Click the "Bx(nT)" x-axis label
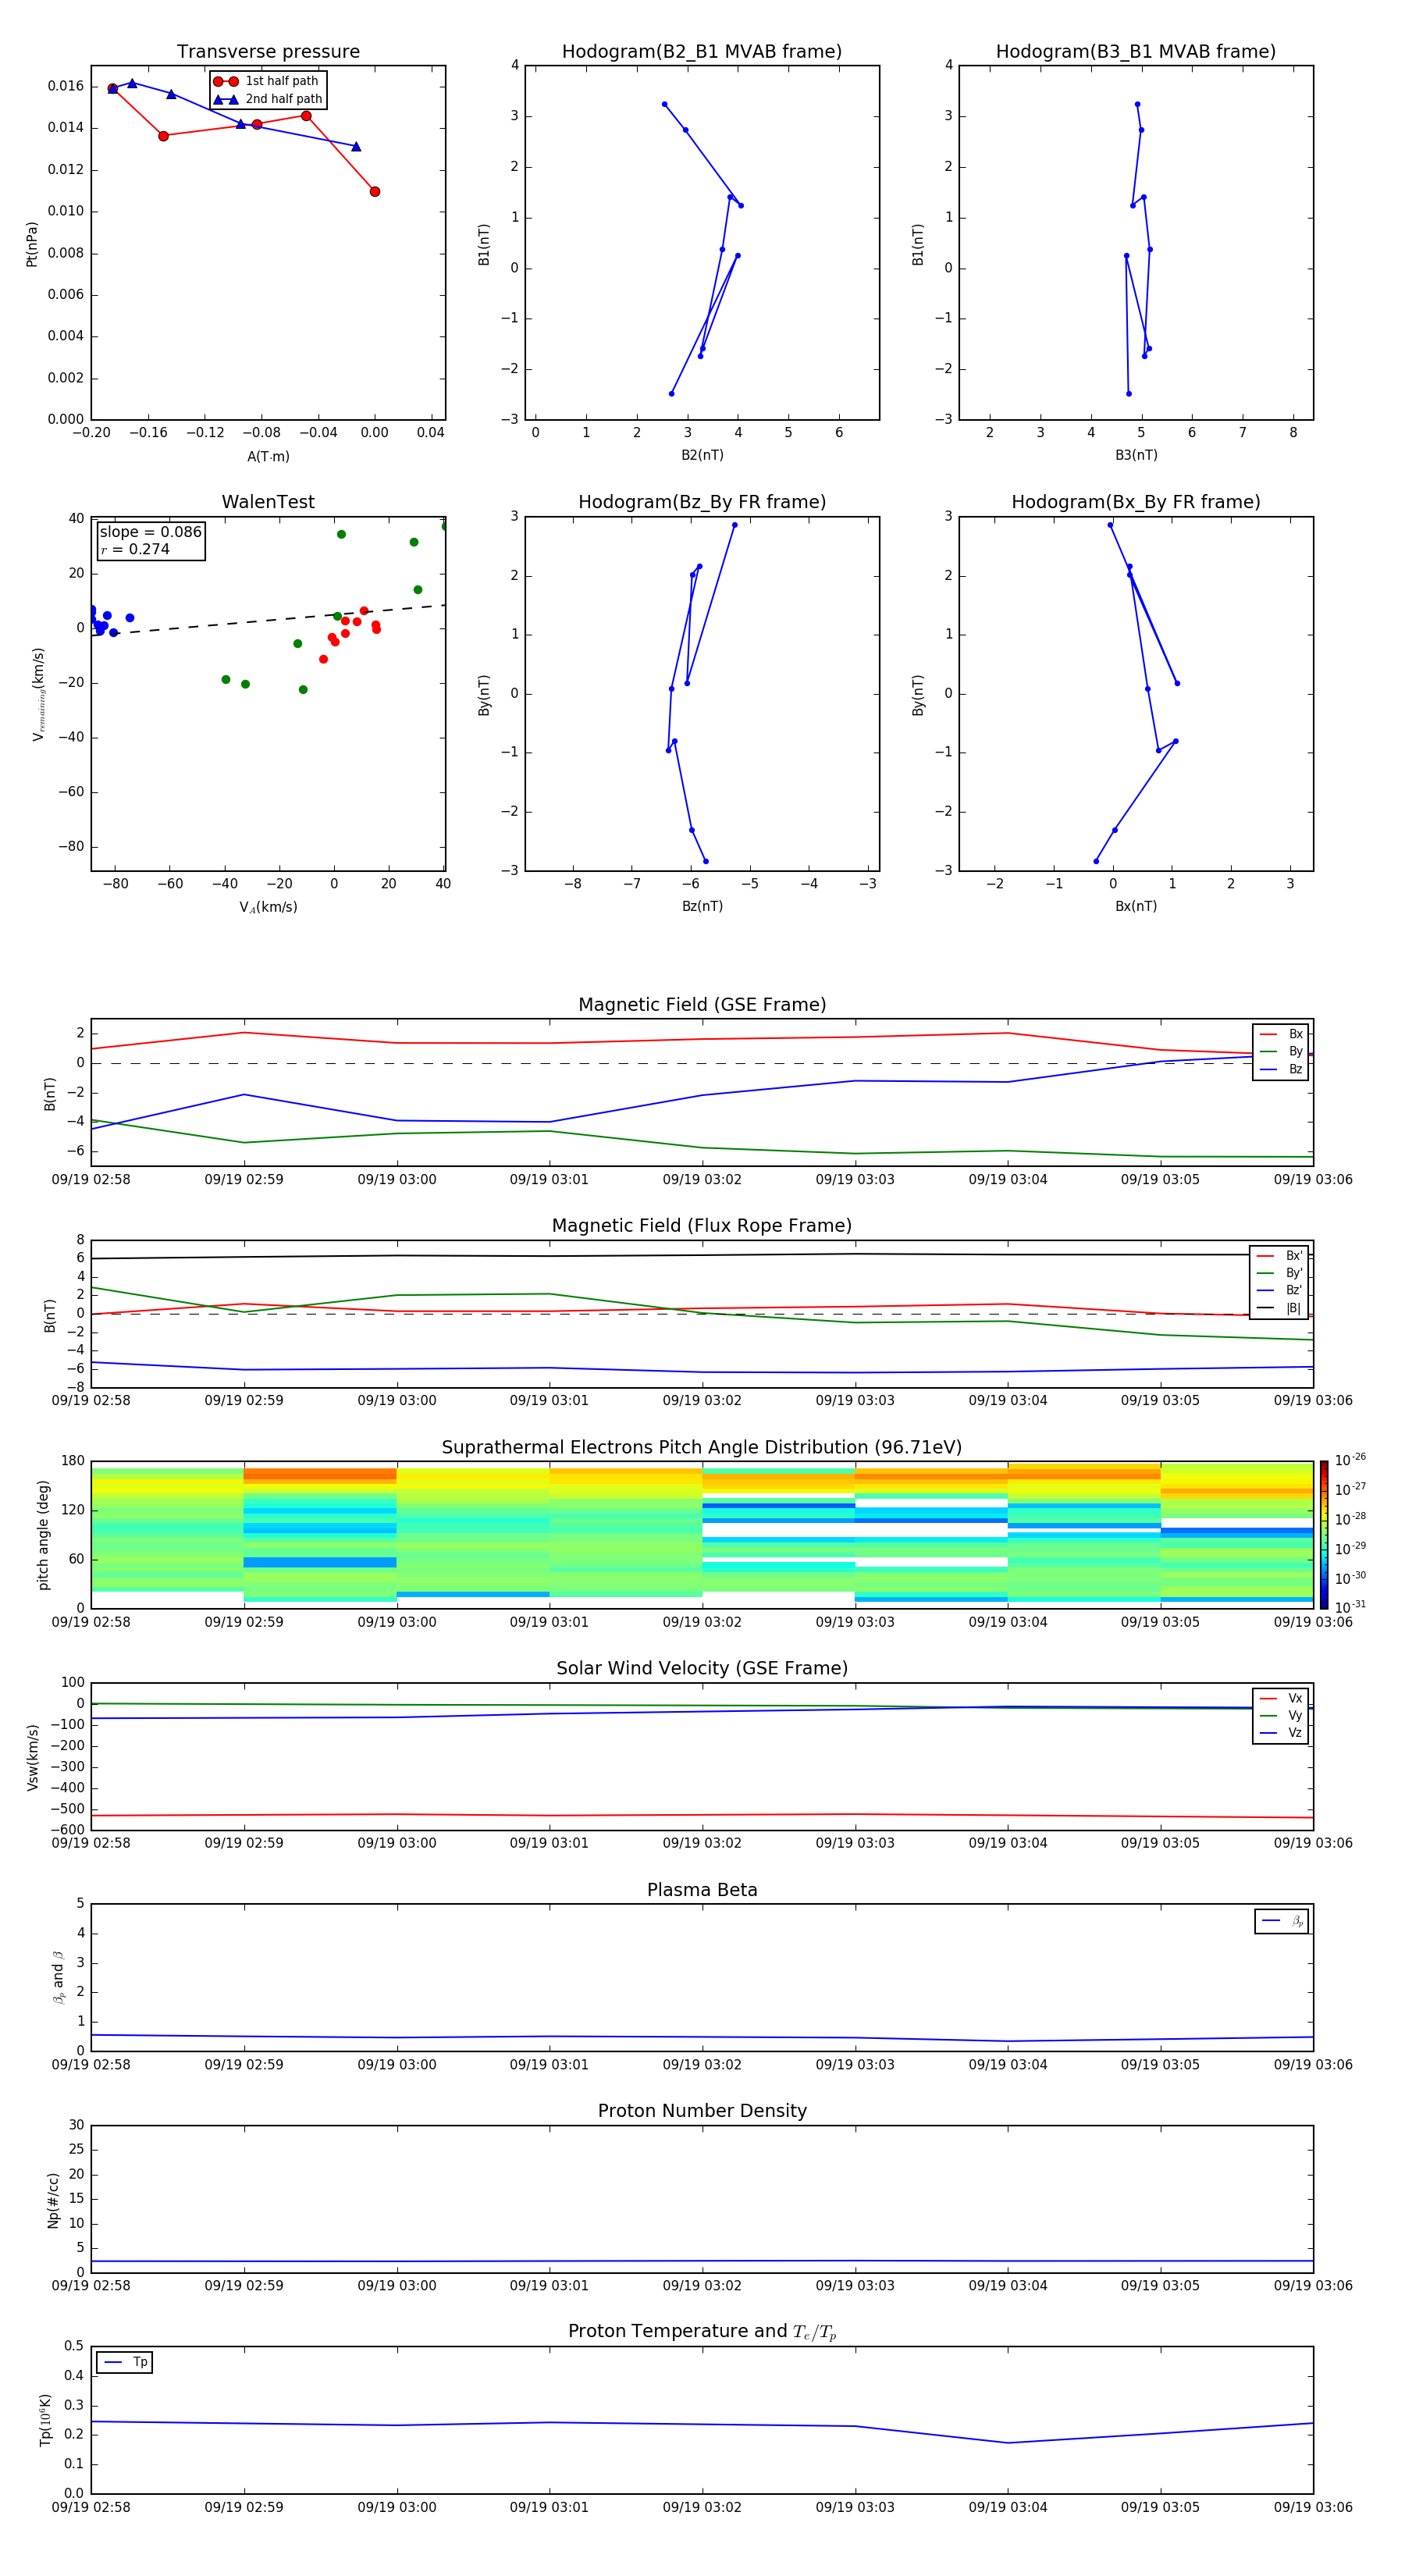This screenshot has height=2576, width=1405. point(1136,906)
